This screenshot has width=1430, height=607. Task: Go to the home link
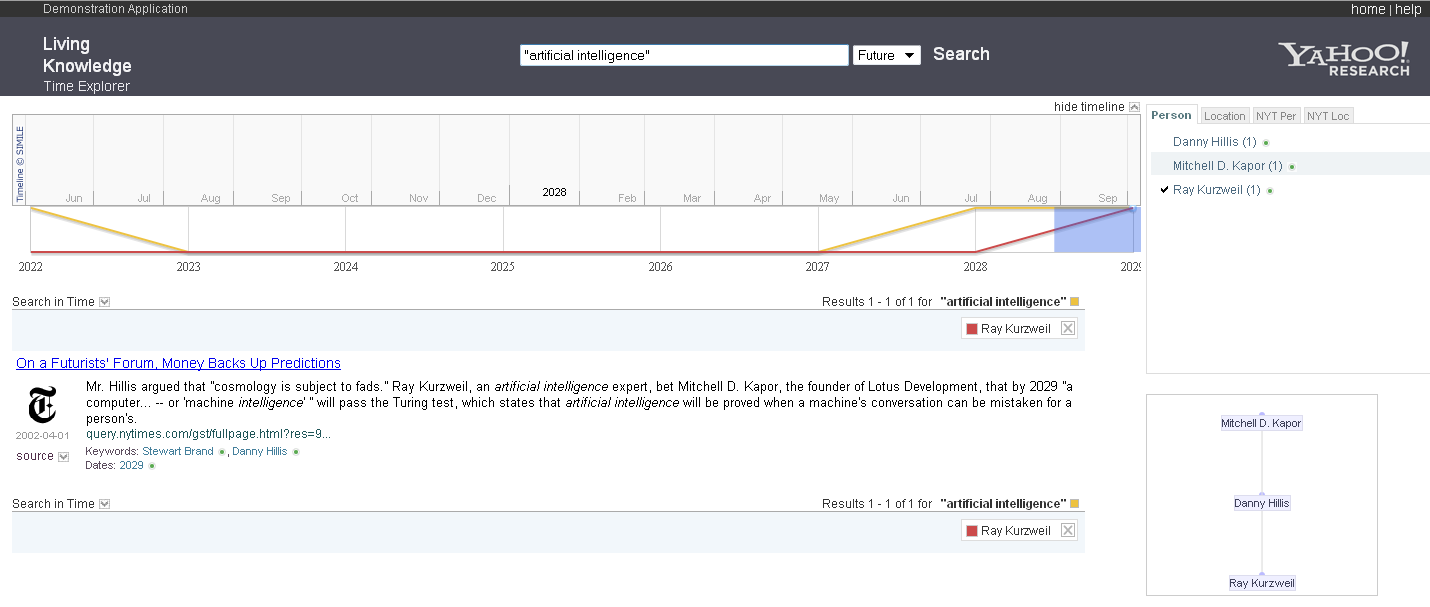[1368, 9]
